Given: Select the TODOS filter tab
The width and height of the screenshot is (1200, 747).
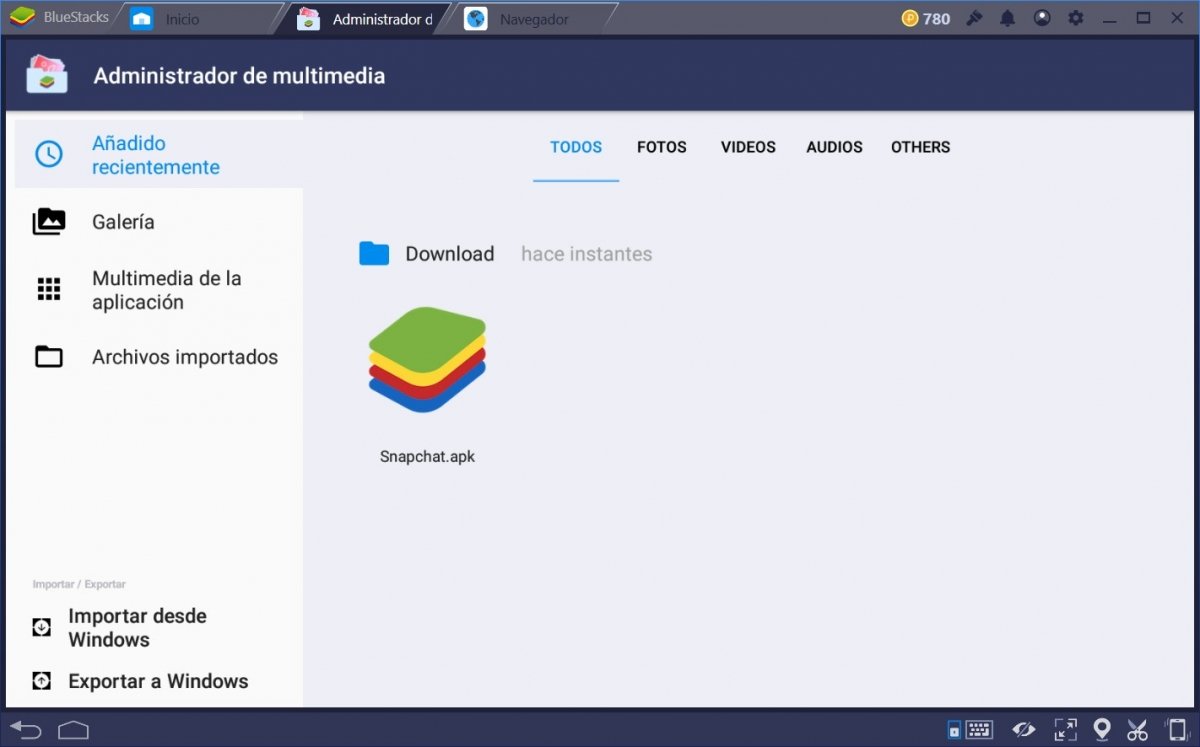Looking at the screenshot, I should 576,147.
